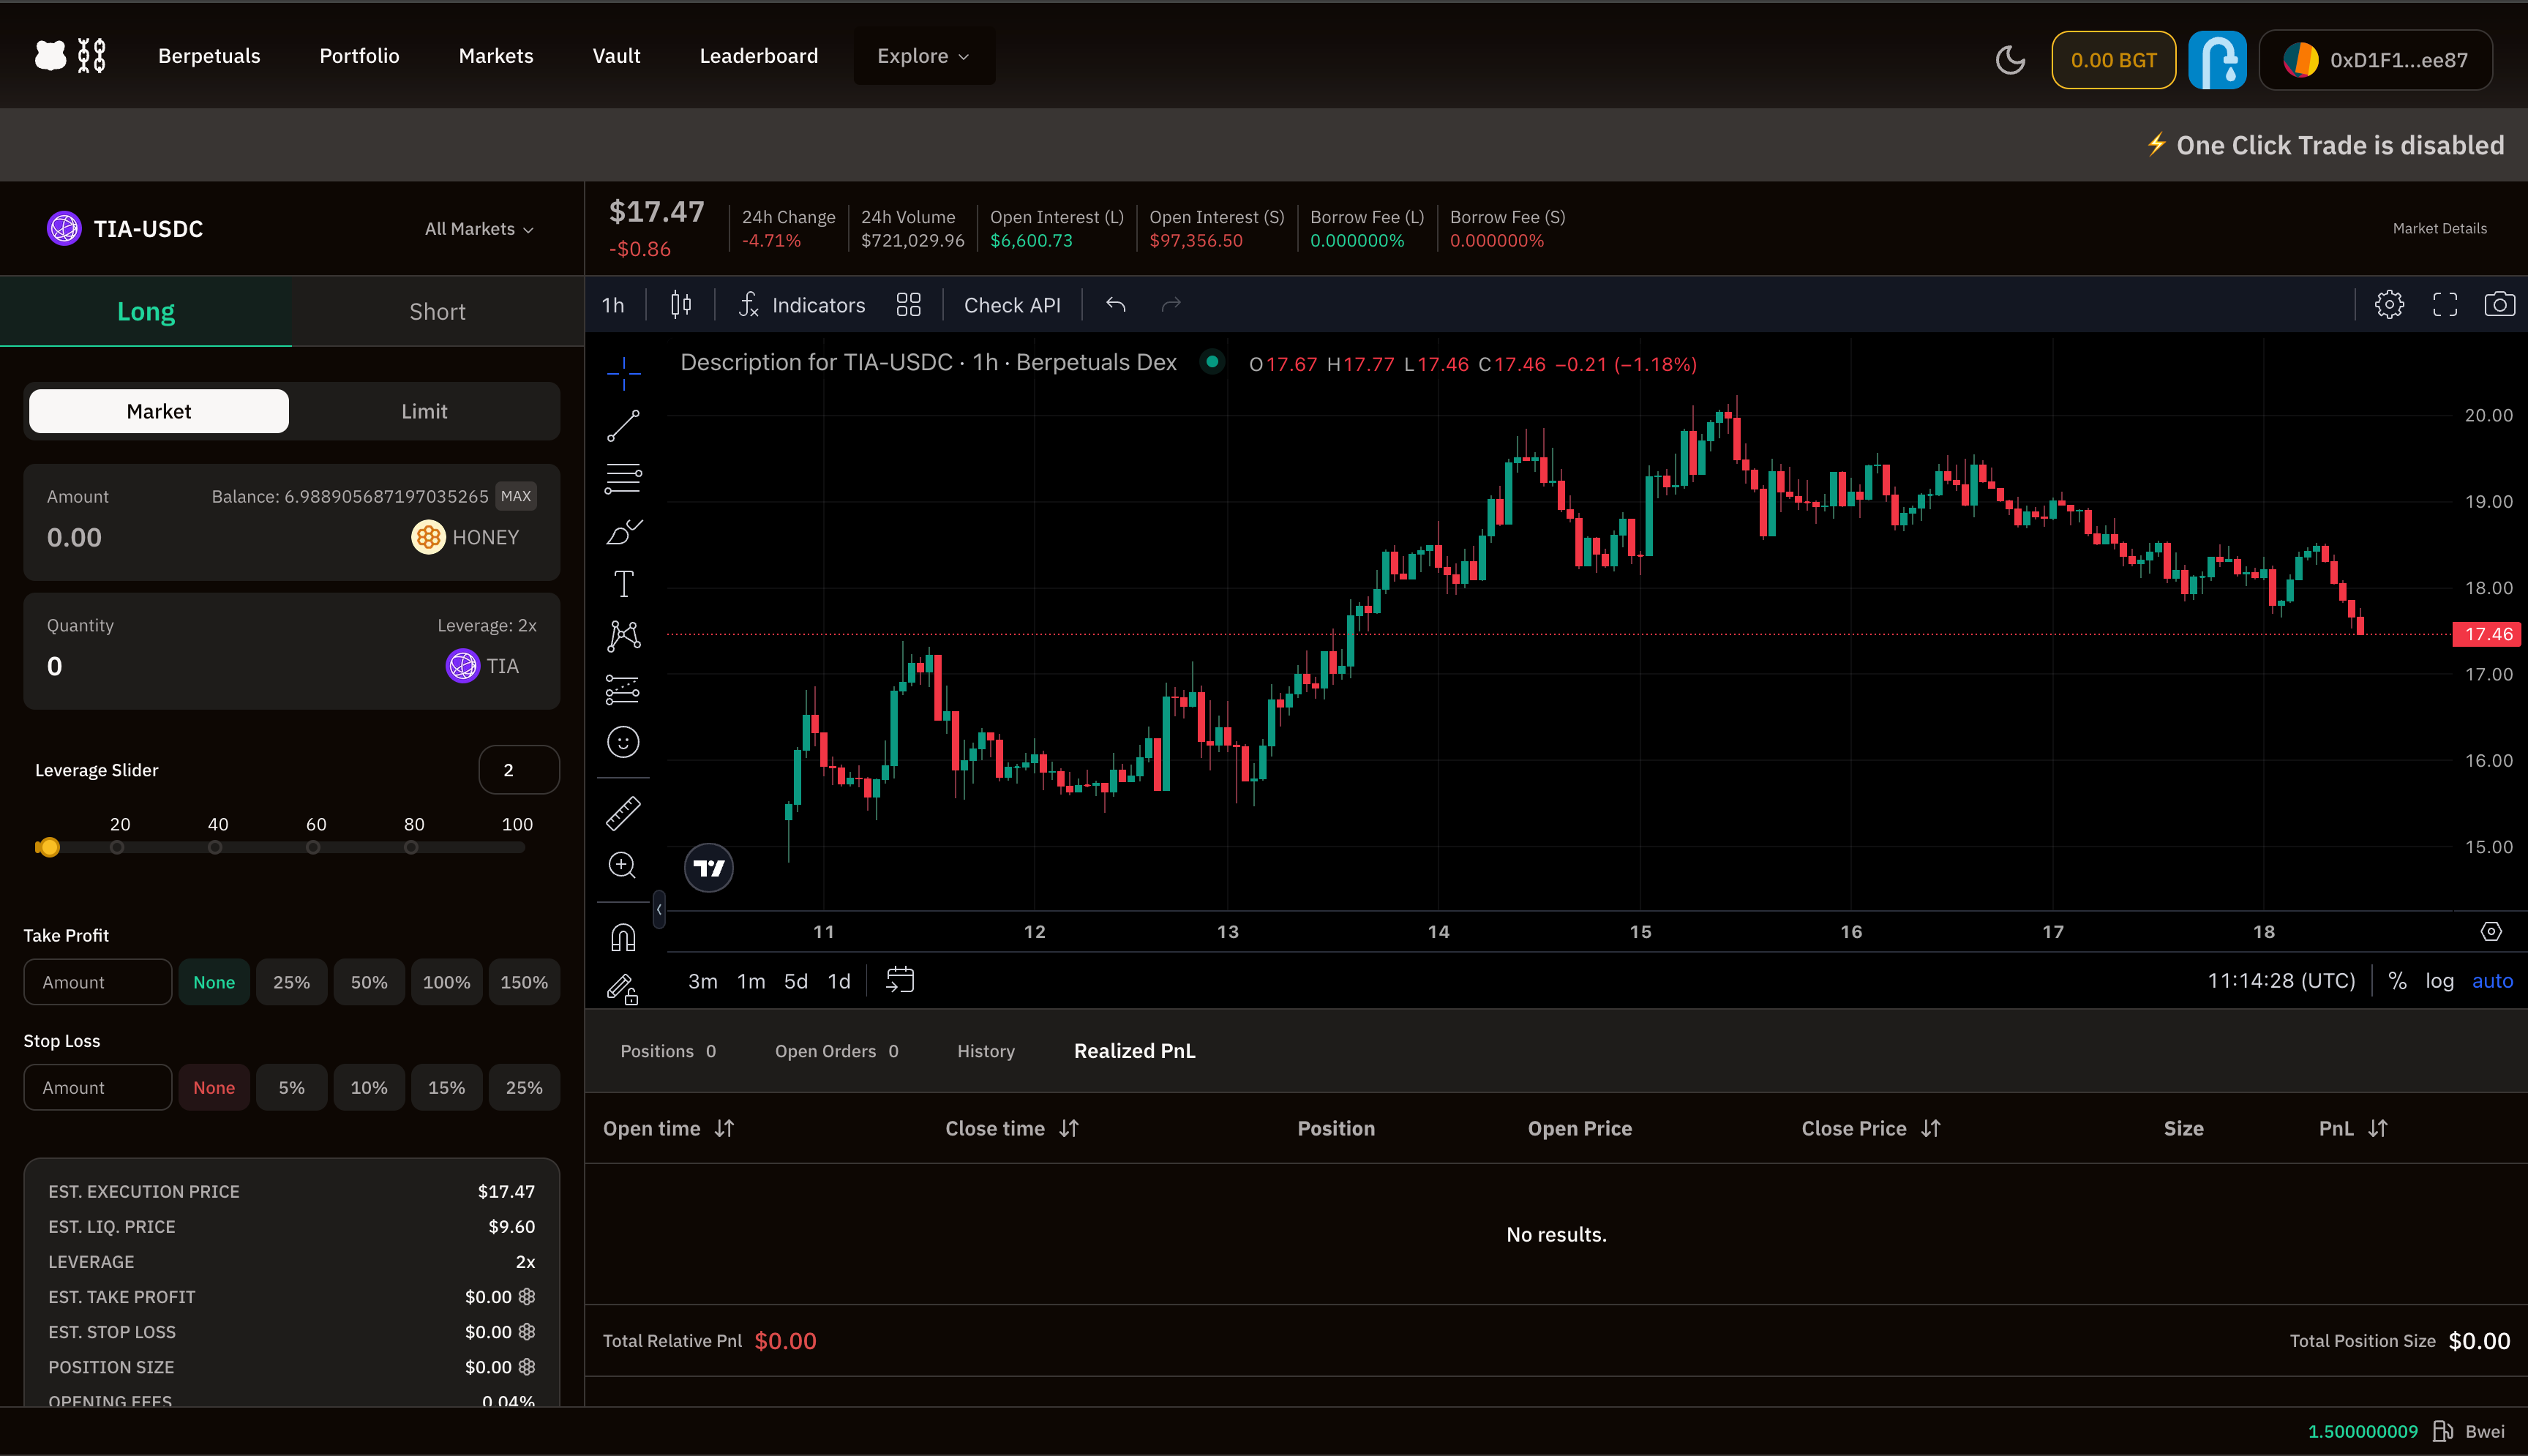Open the chart layout grid selector
This screenshot has height=1456, width=2528.
tap(908, 305)
